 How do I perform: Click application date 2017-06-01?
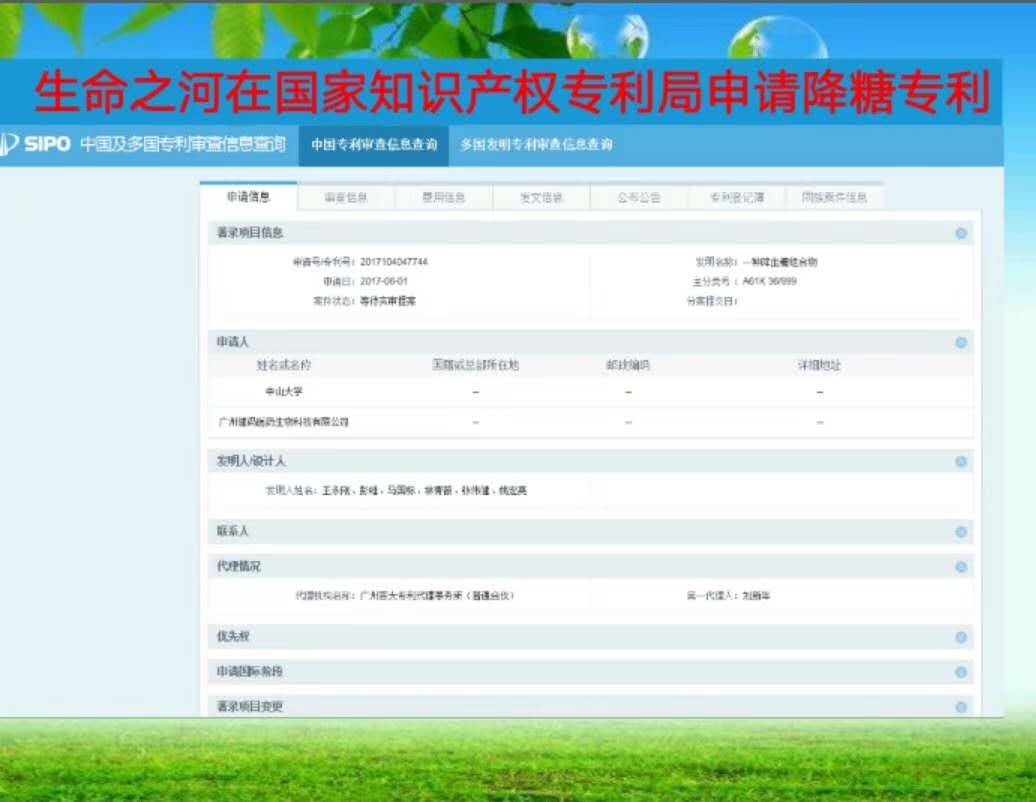[384, 281]
